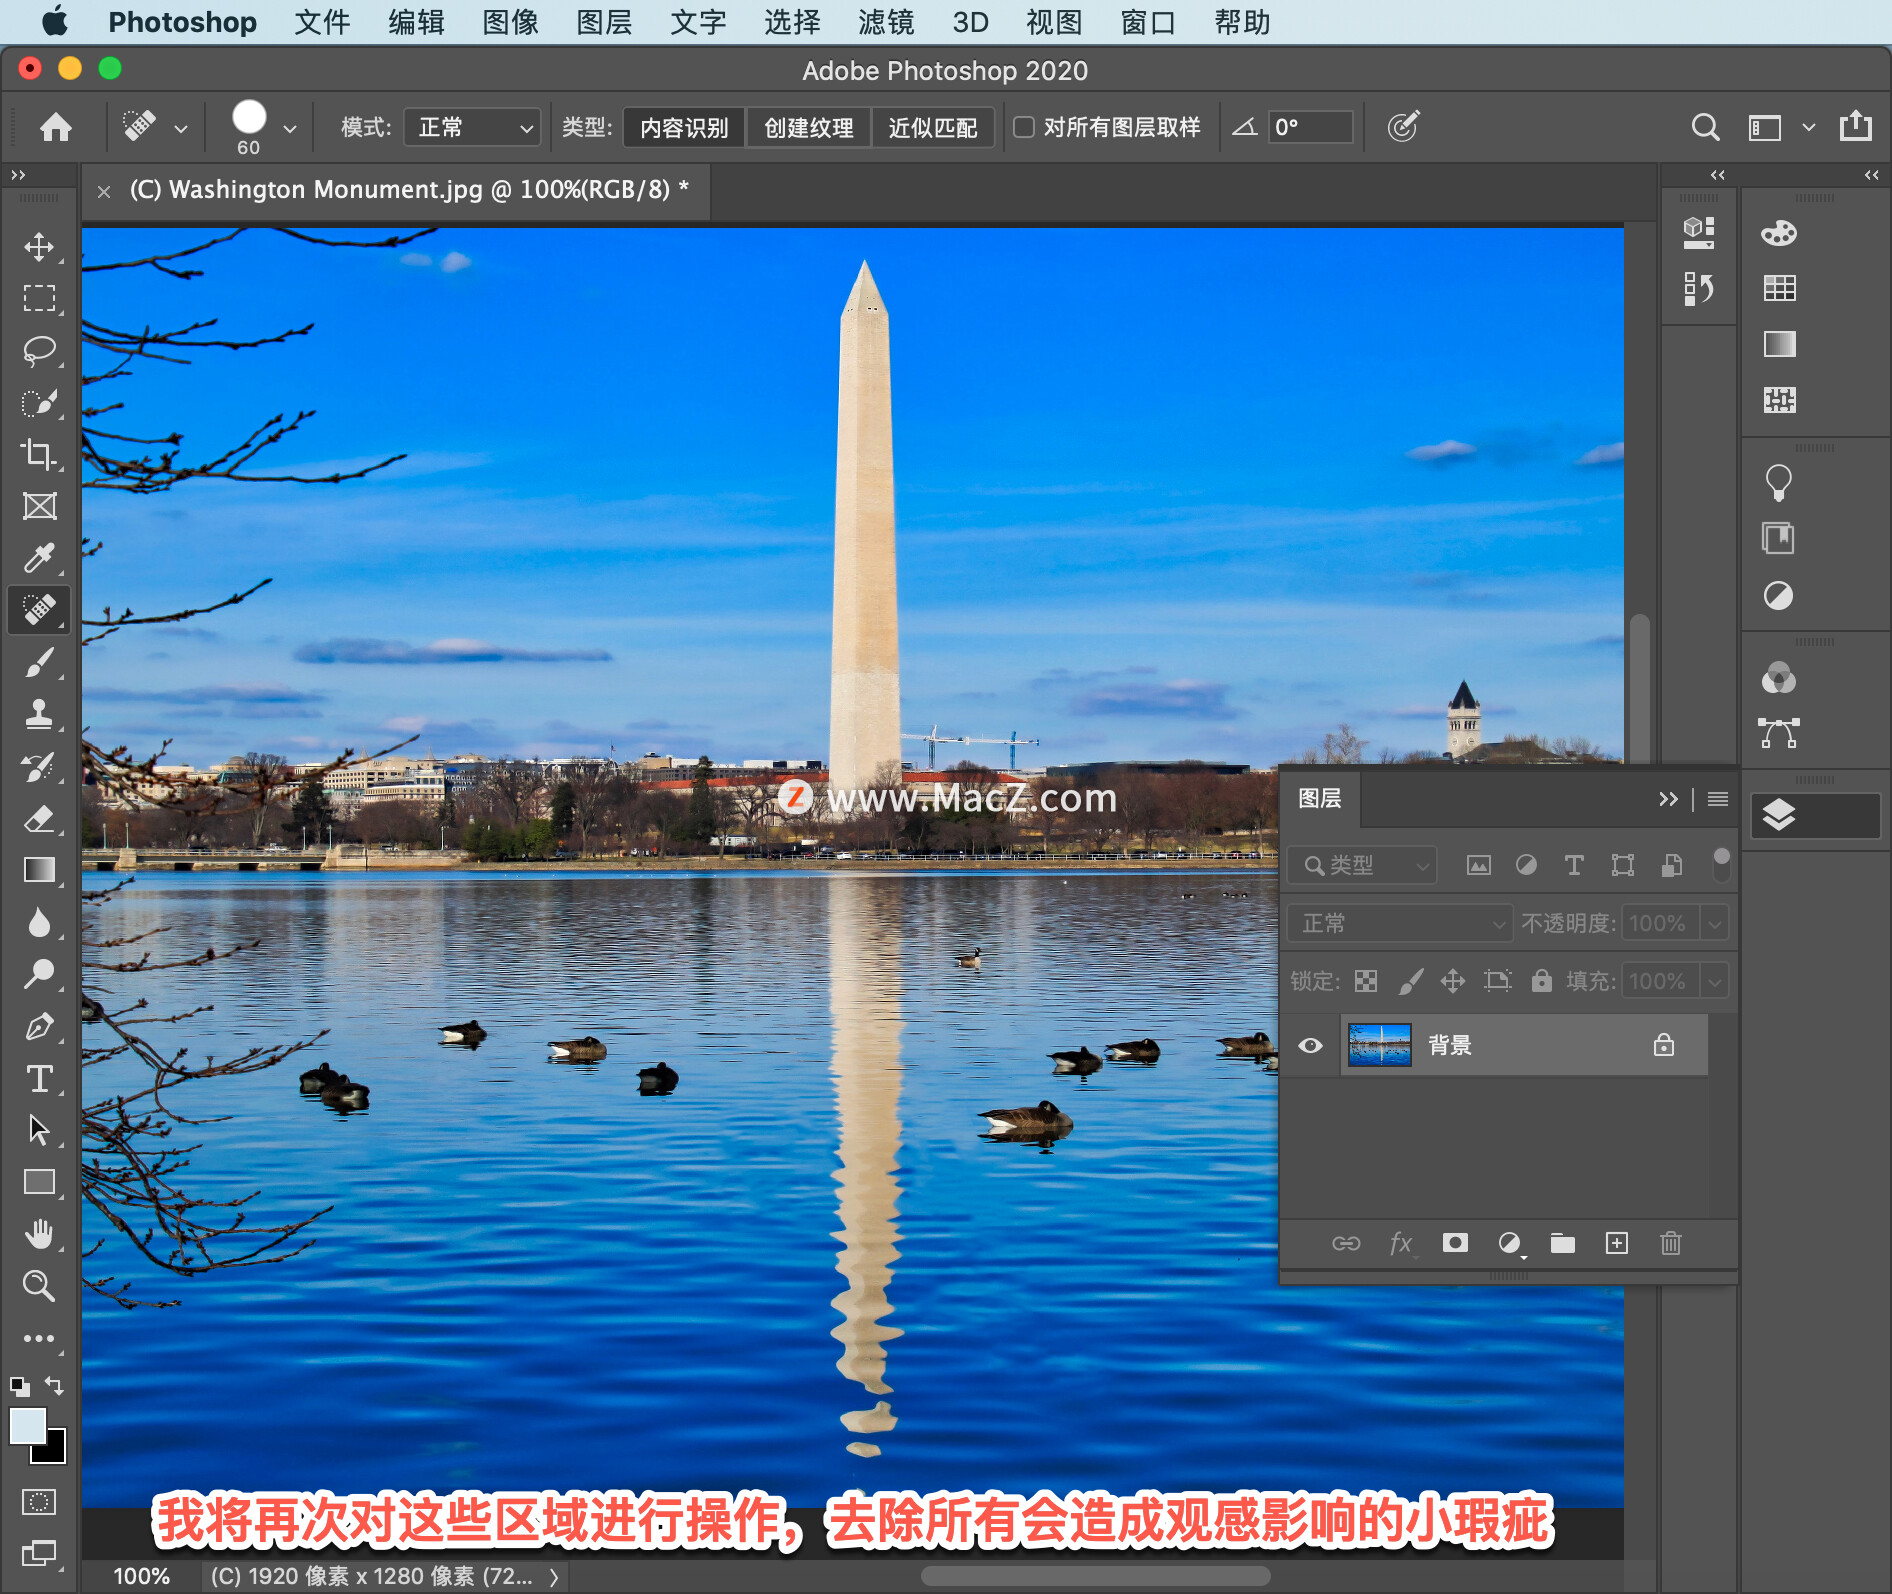Open the Layers blend mode 正常 dropdown
The height and width of the screenshot is (1594, 1892).
click(x=1400, y=923)
